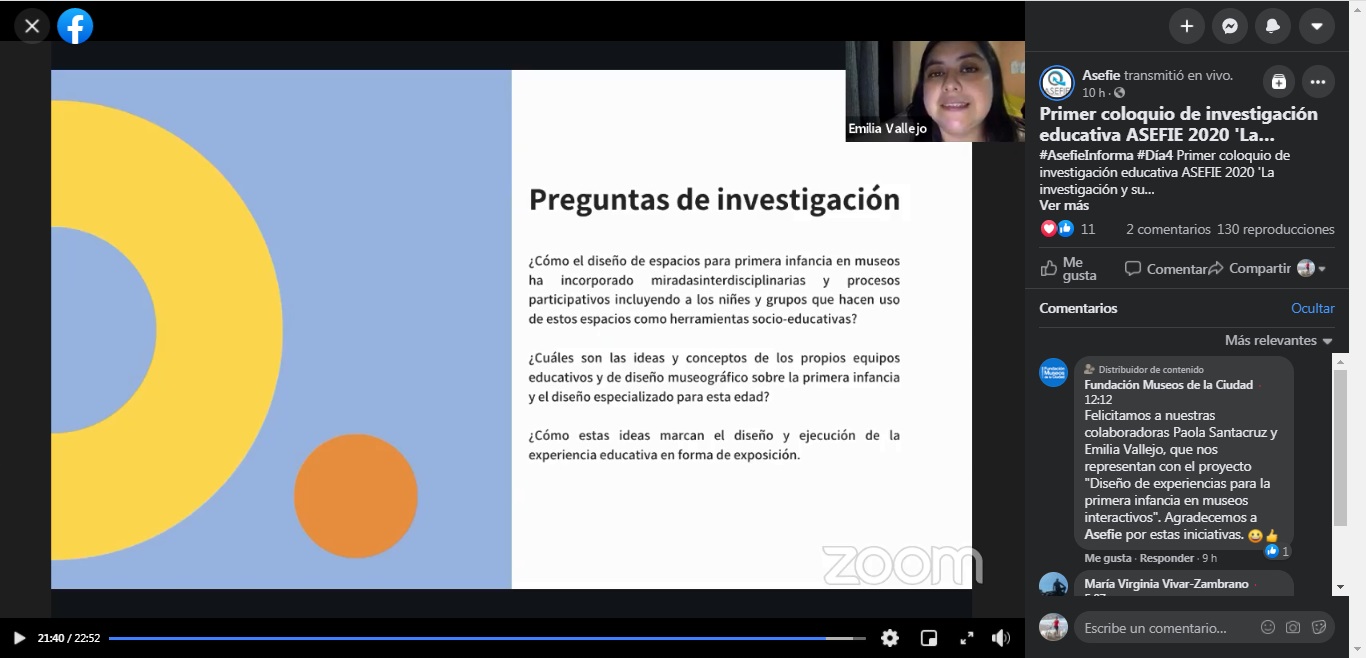This screenshot has height=658, width=1366.
Task: Click the Facebook logo icon
Action: coord(75,26)
